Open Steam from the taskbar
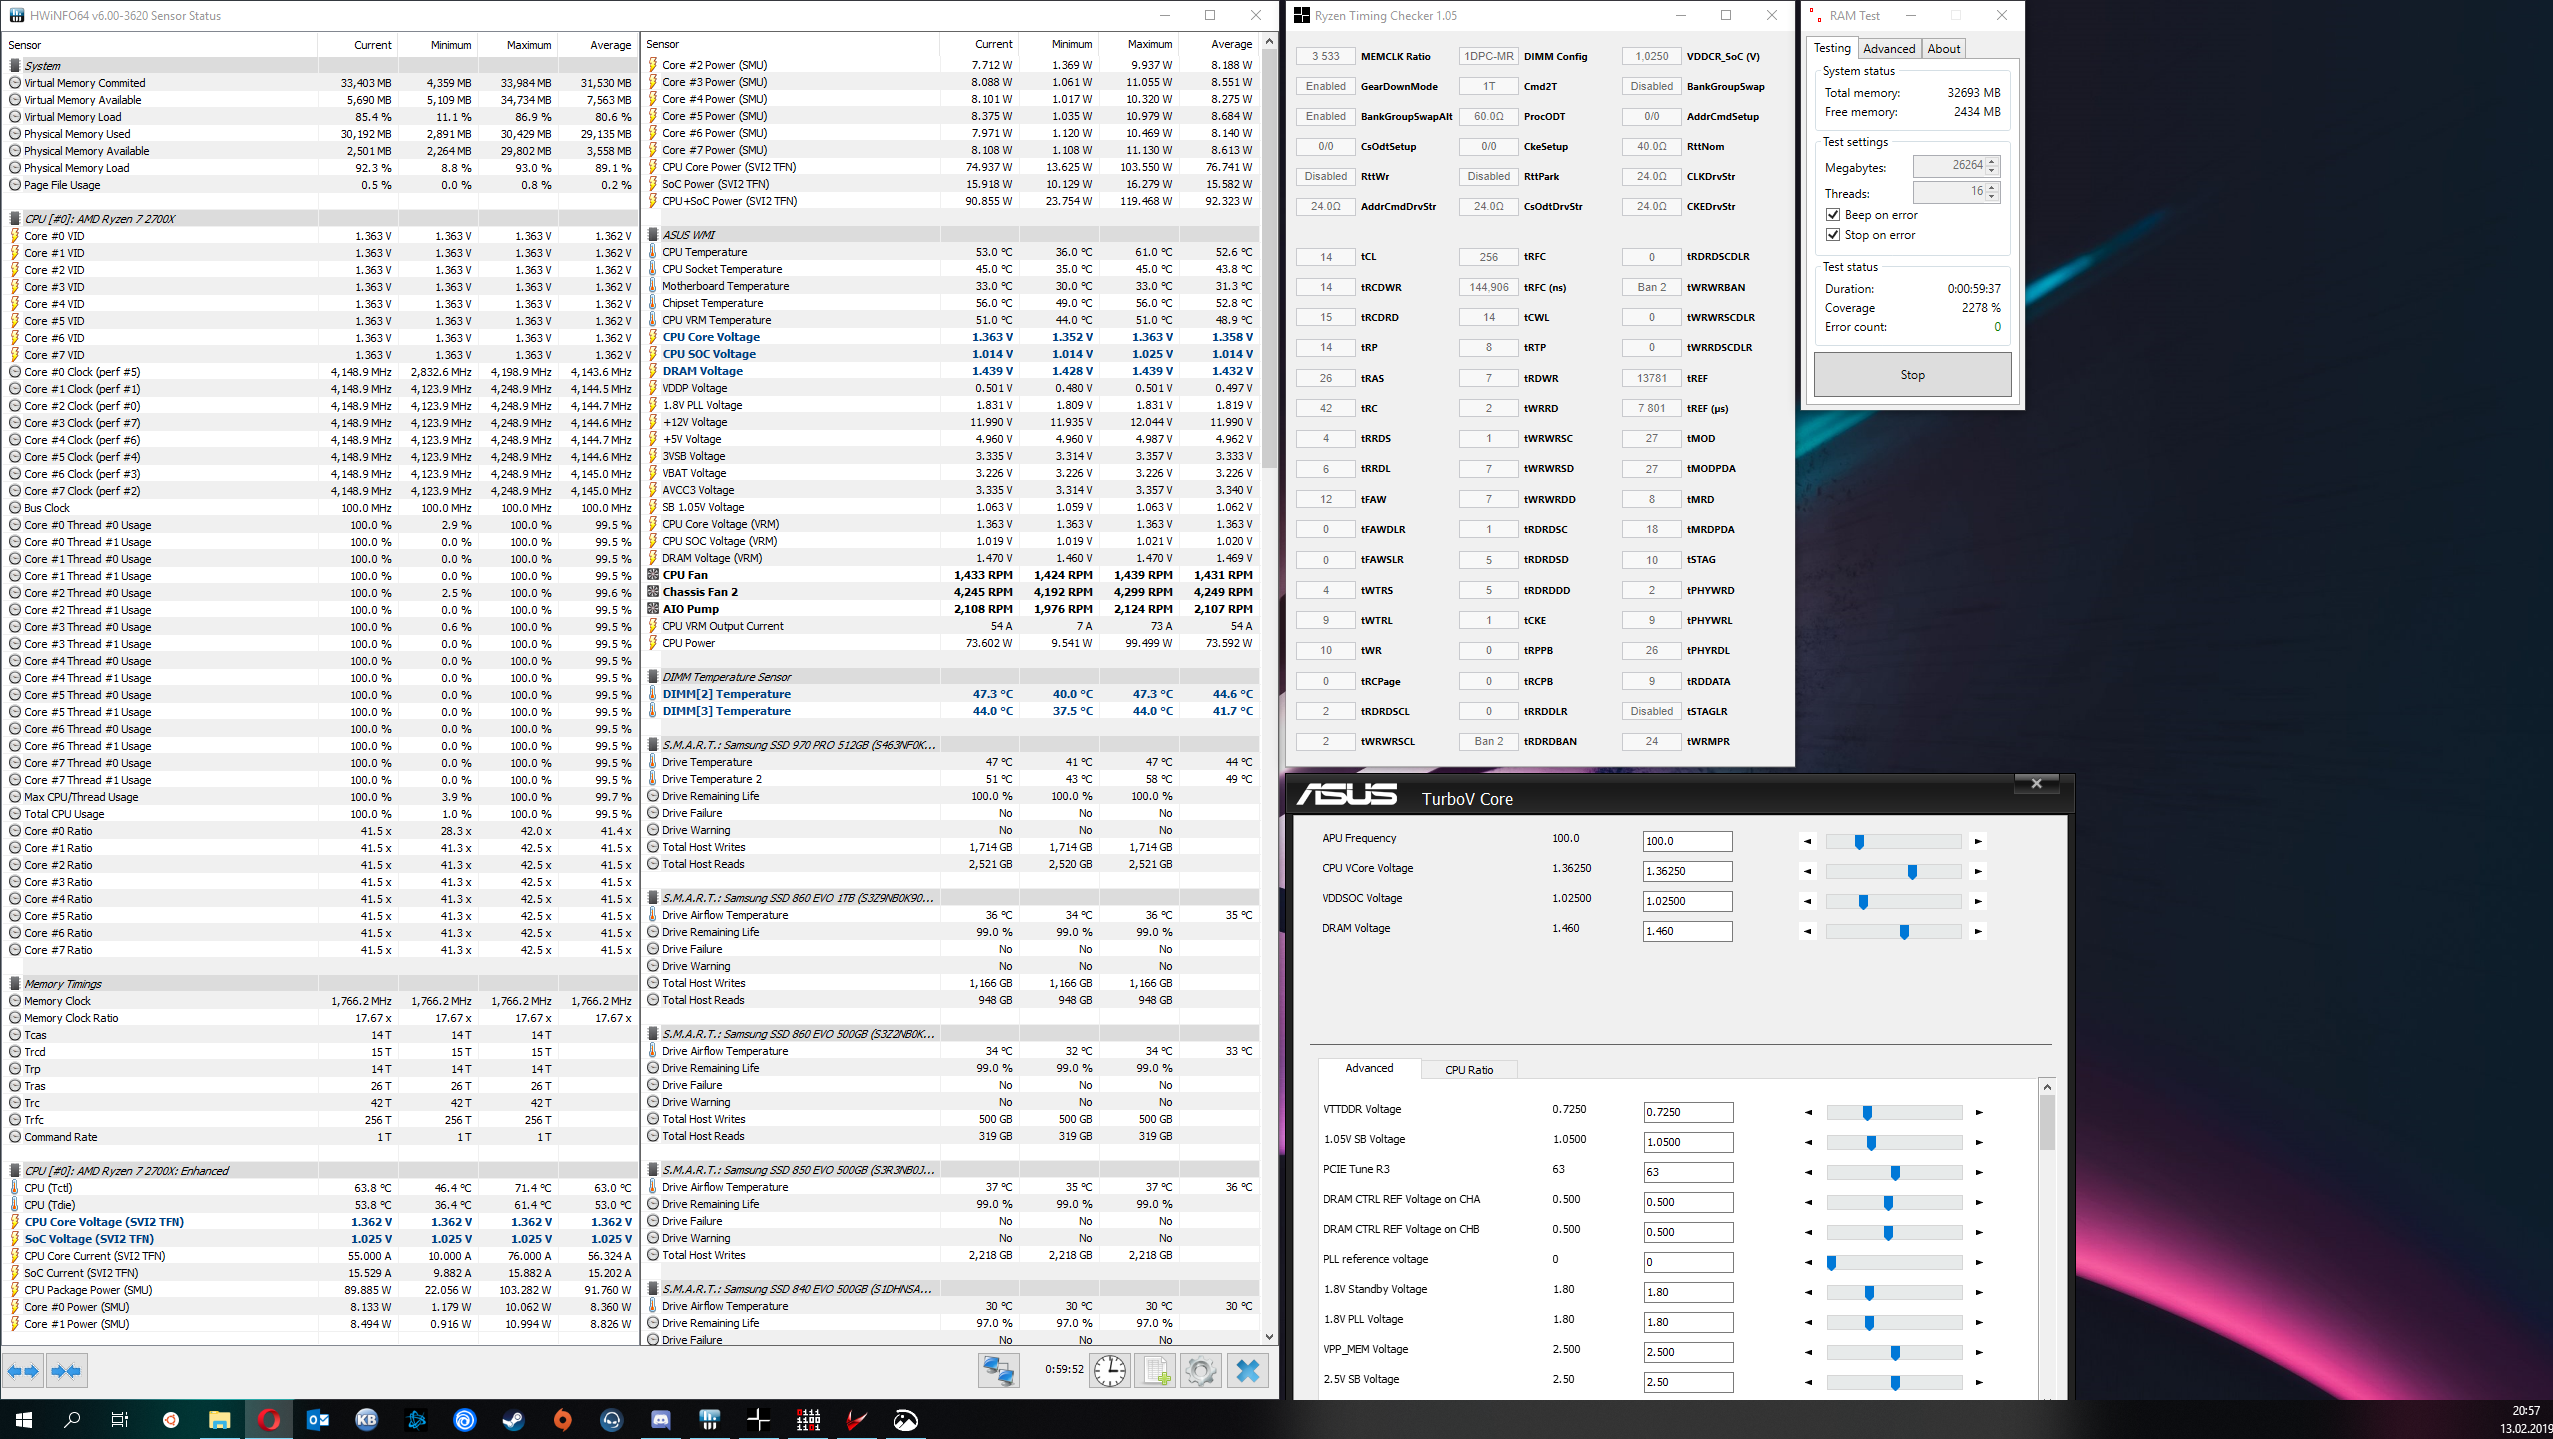Image resolution: width=2553 pixels, height=1439 pixels. (513, 1419)
